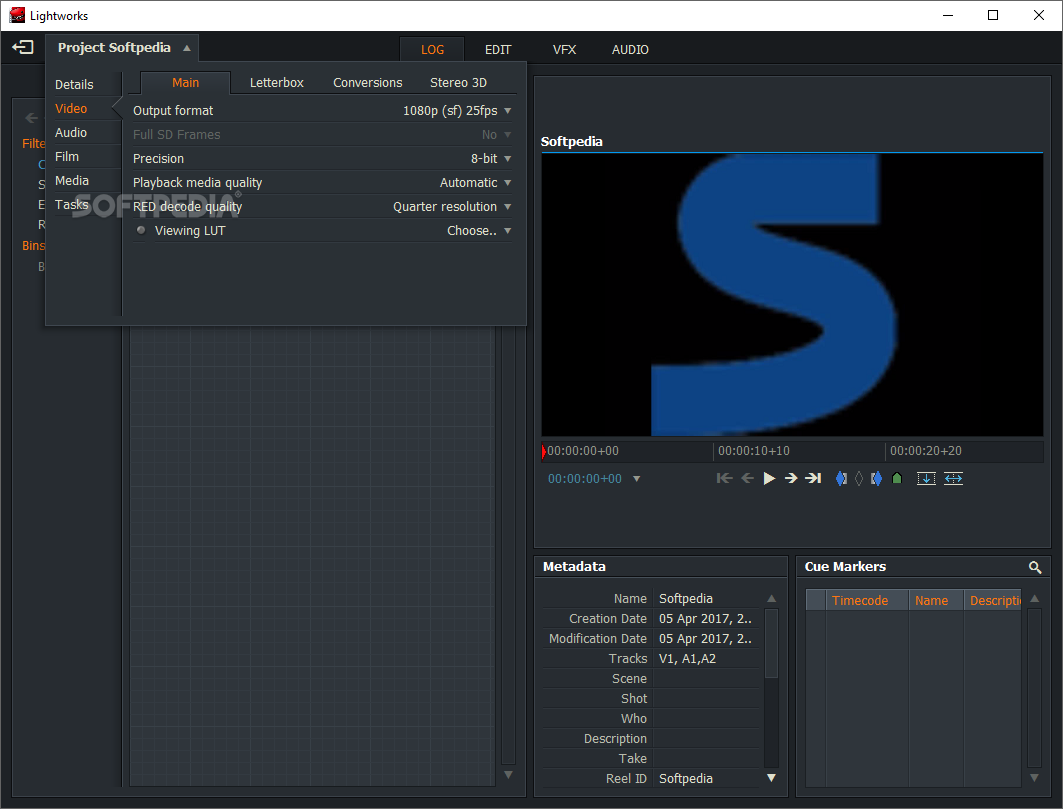Switch to the LOG workspace tab

[x=432, y=50]
